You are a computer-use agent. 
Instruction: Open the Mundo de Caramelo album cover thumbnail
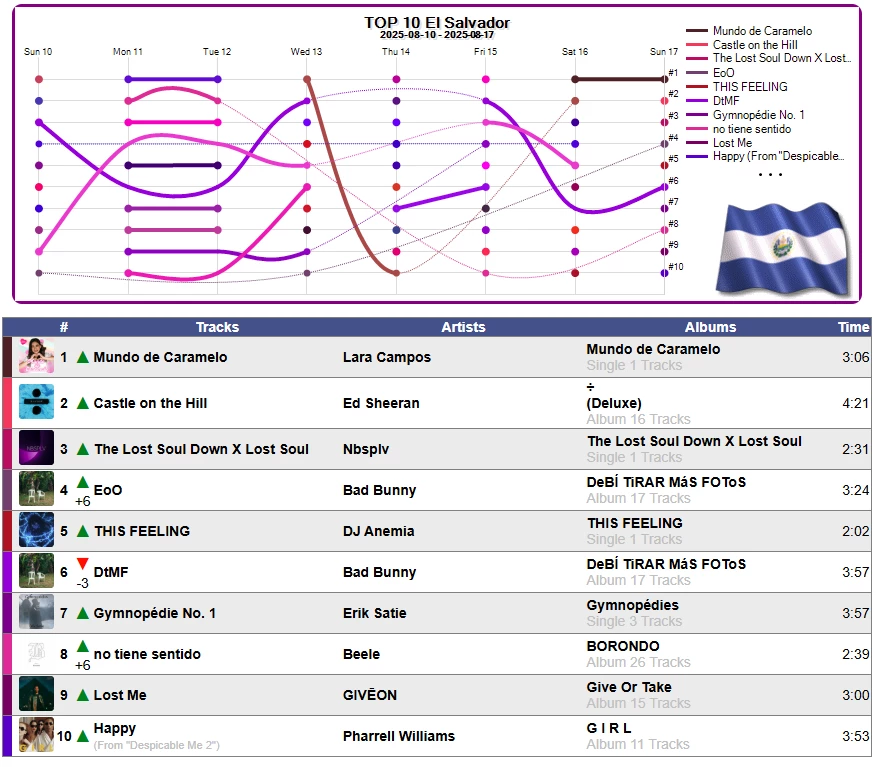click(36, 356)
